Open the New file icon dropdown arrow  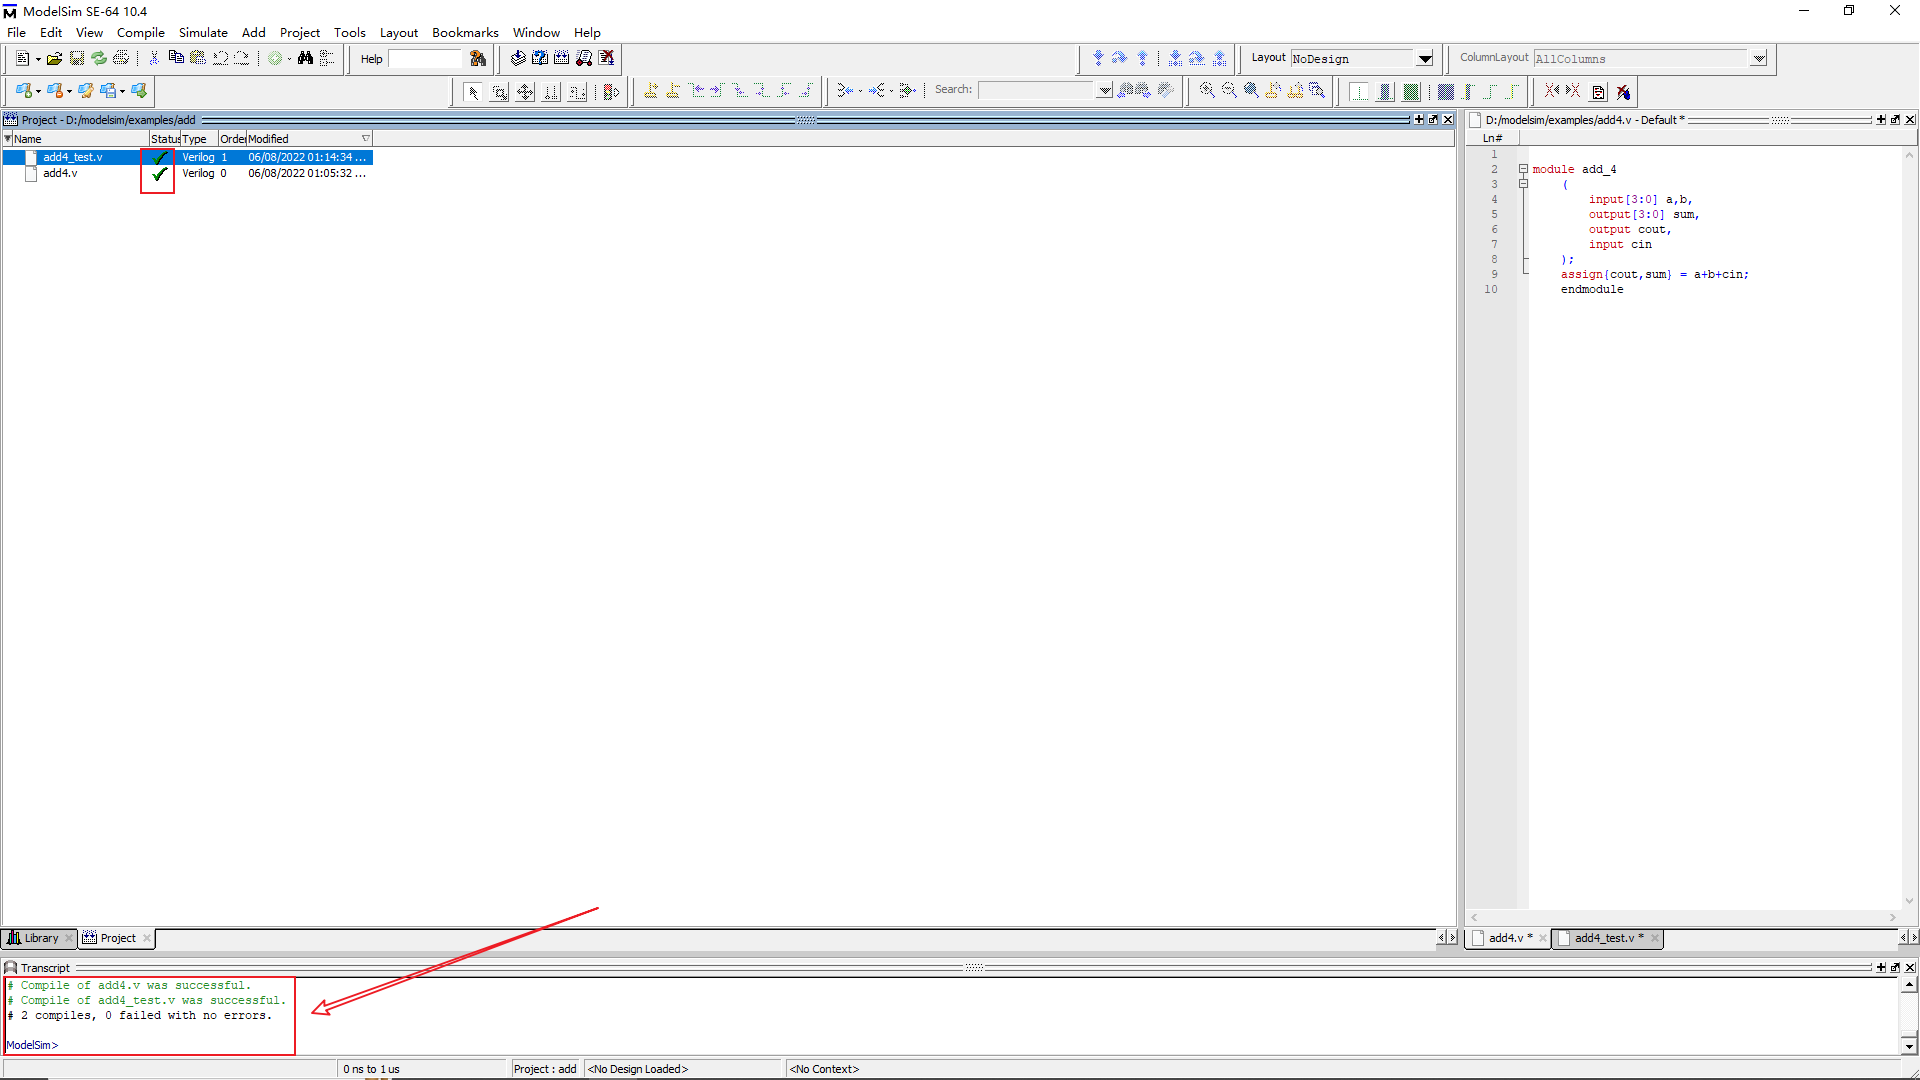point(38,60)
